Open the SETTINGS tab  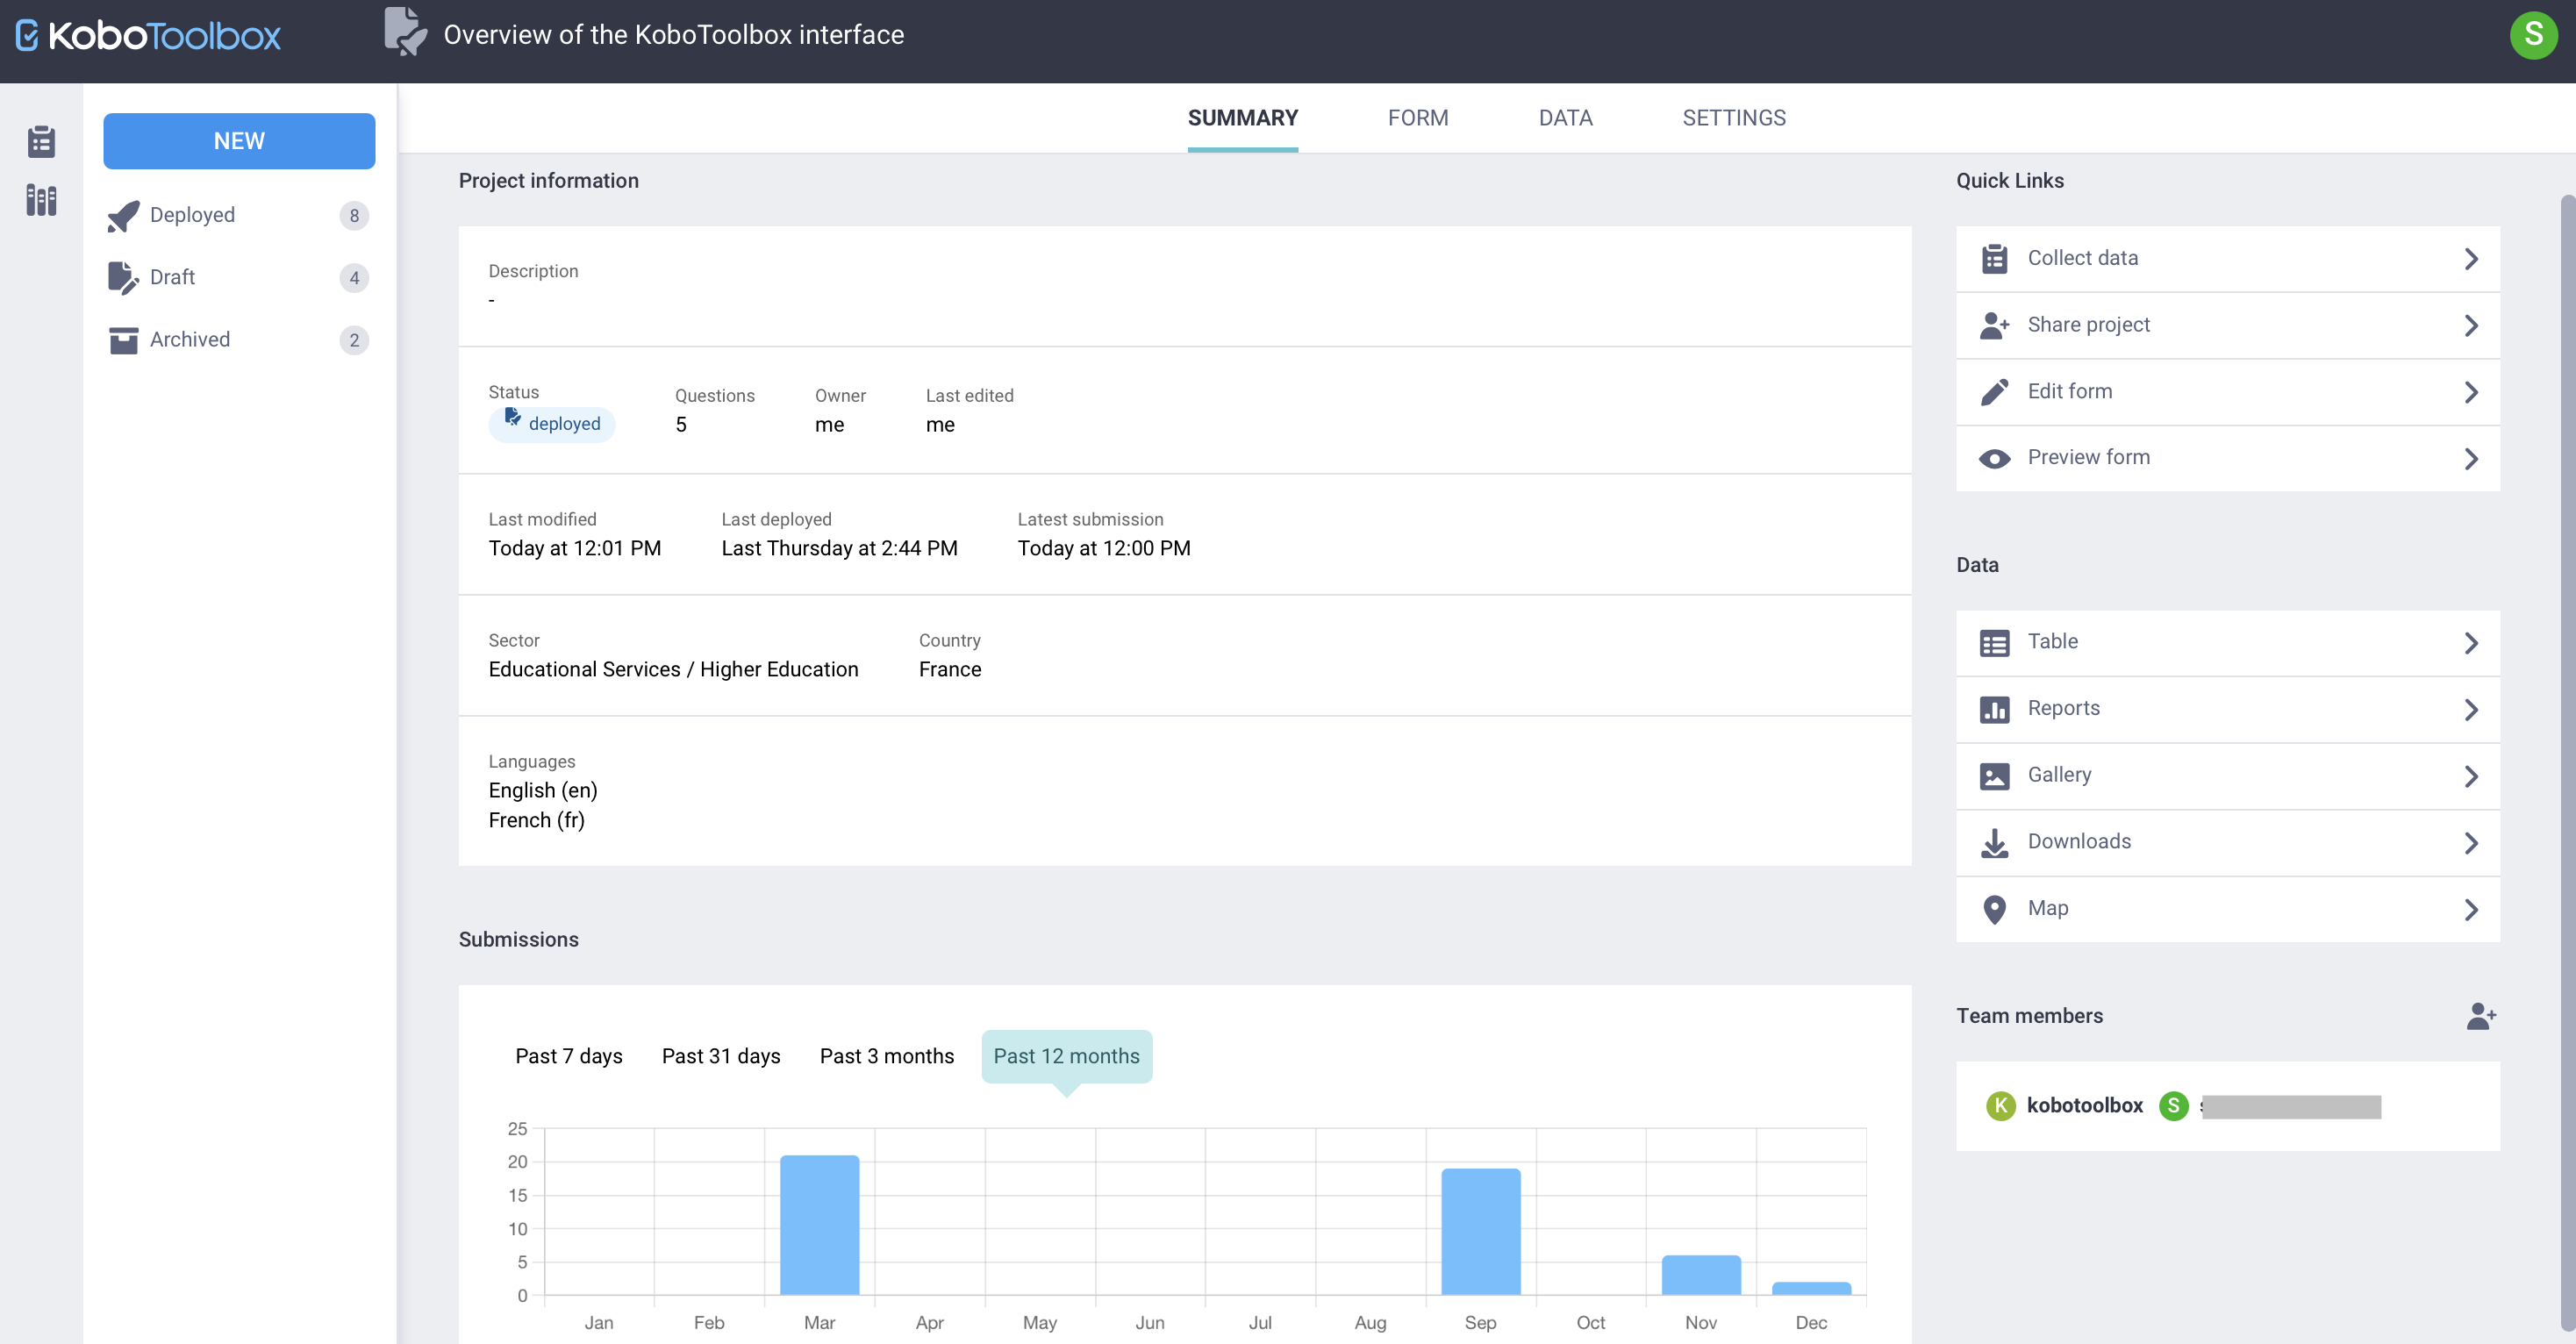coord(1733,118)
